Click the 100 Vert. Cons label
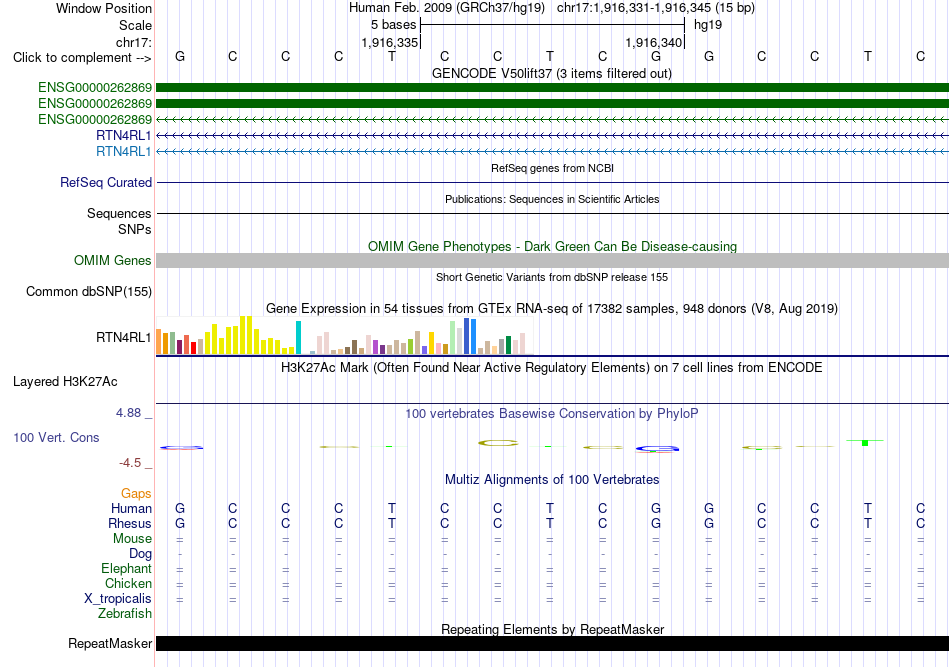Screen dimensions: 950x667 [56, 437]
